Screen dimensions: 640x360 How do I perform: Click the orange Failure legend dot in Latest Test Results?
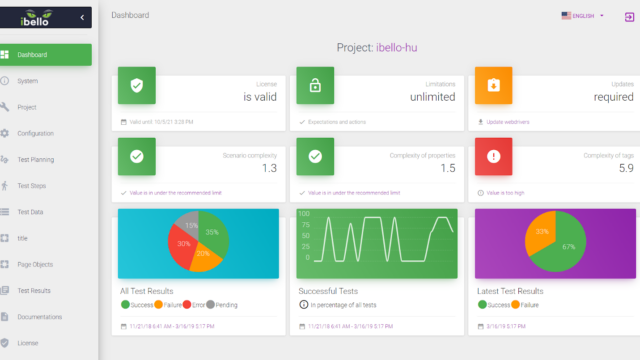click(516, 304)
